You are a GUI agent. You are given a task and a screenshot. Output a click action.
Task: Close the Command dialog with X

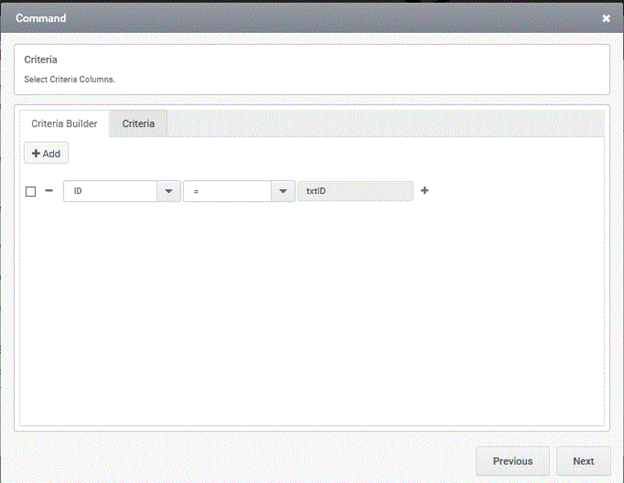(606, 18)
